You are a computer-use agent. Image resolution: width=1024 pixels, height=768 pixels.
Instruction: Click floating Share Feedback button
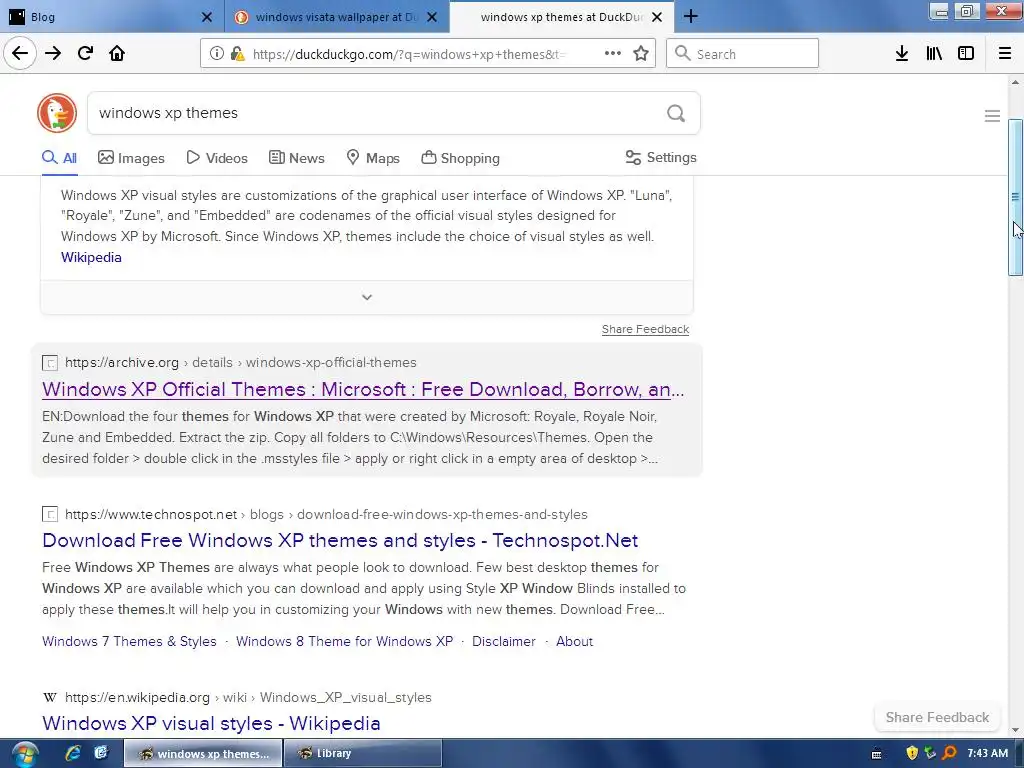(937, 717)
